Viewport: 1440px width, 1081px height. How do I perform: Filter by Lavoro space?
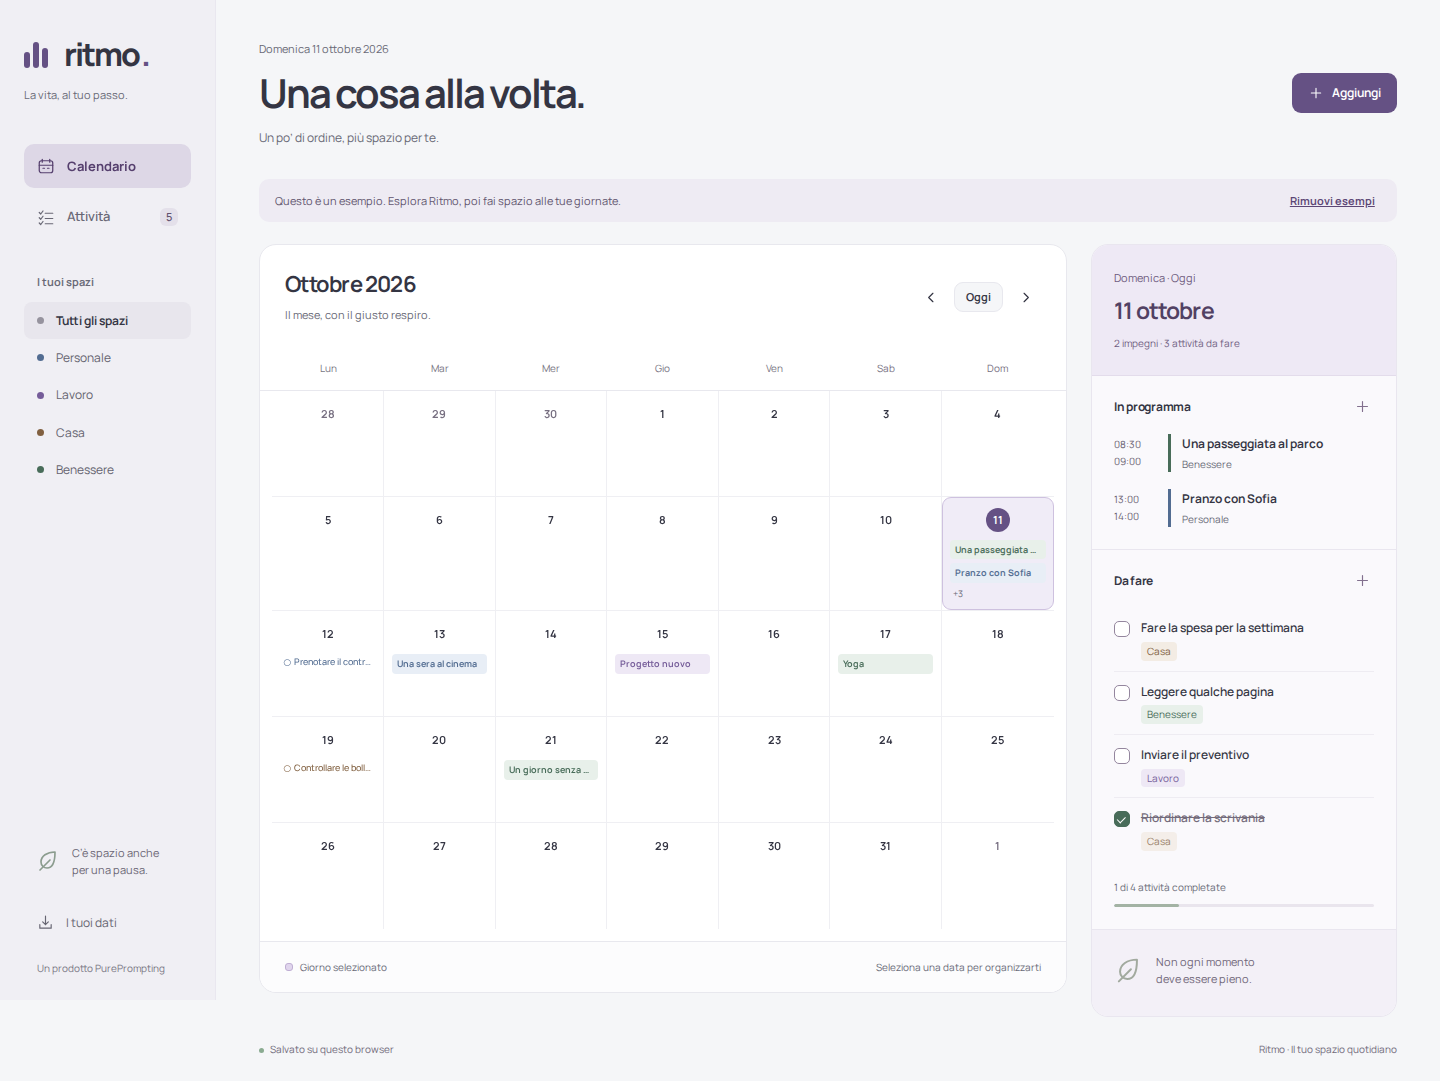(x=107, y=395)
